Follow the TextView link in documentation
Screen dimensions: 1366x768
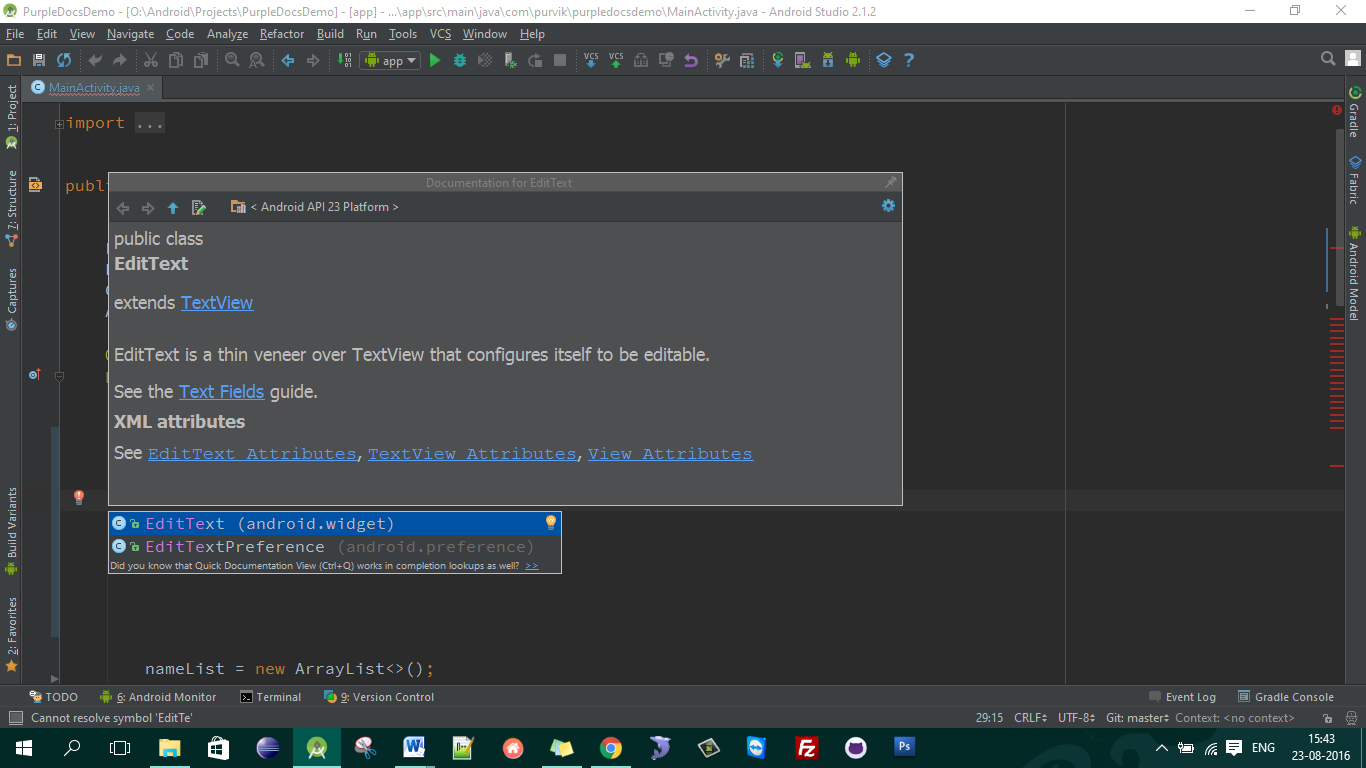[217, 303]
